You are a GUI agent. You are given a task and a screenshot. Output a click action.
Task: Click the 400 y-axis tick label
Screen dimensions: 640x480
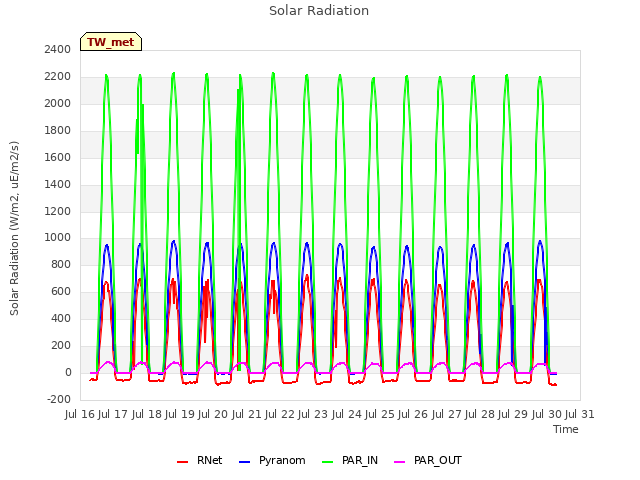[61, 318]
